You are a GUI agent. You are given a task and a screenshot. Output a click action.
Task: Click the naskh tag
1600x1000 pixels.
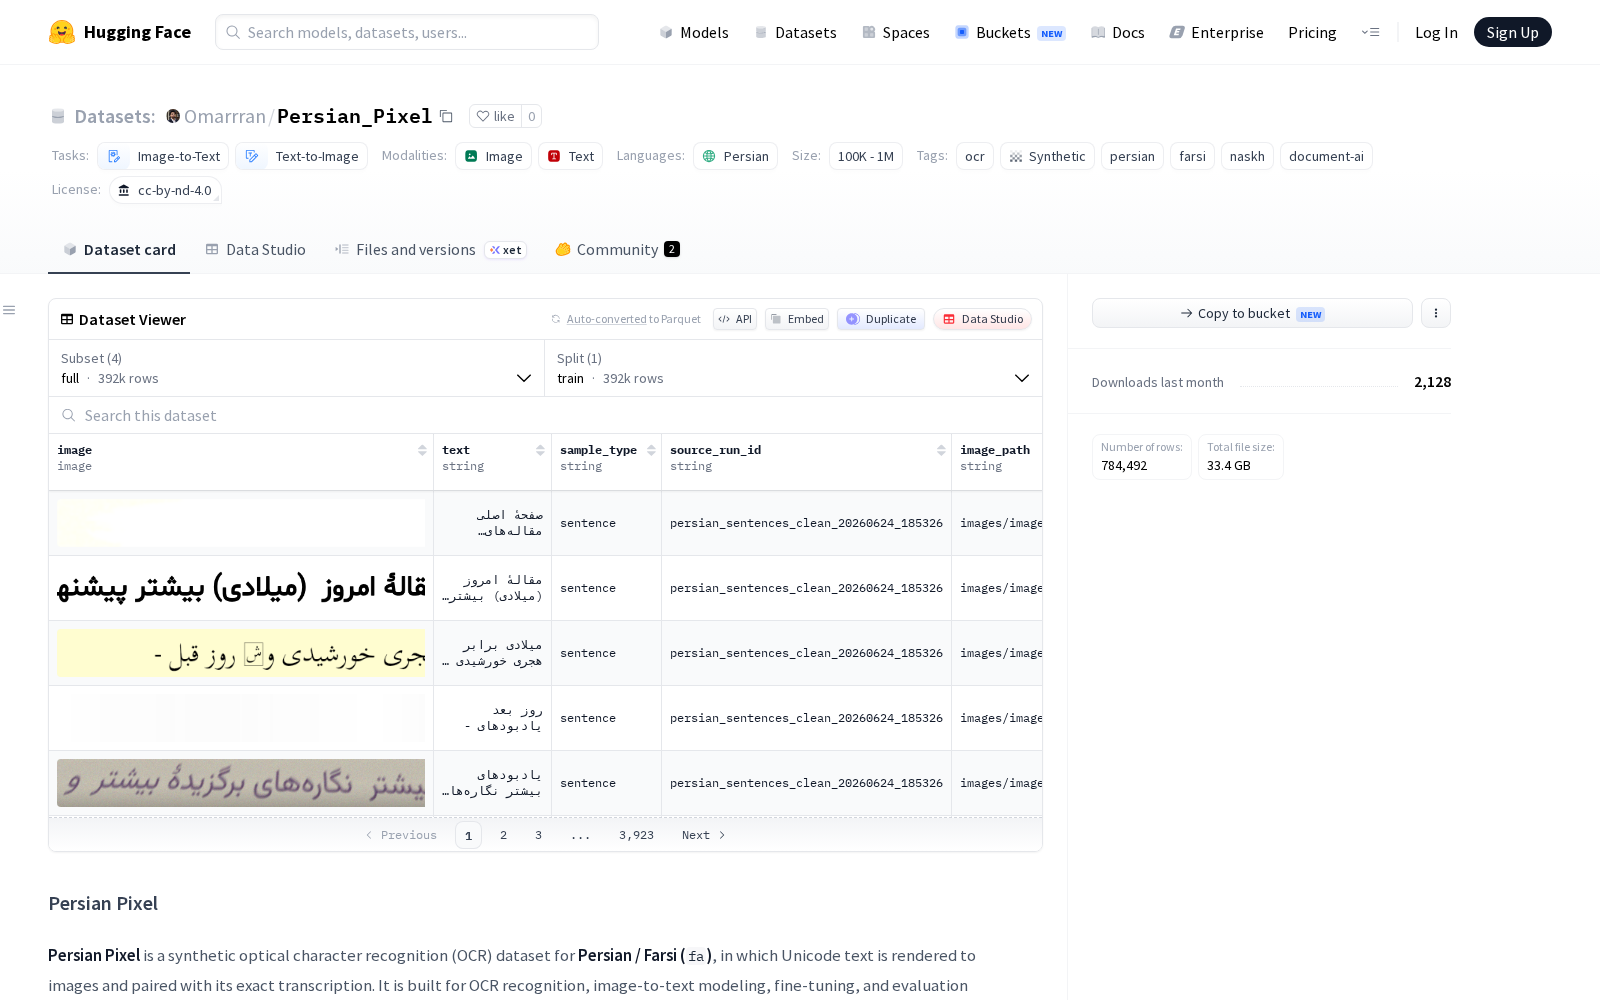click(x=1247, y=156)
